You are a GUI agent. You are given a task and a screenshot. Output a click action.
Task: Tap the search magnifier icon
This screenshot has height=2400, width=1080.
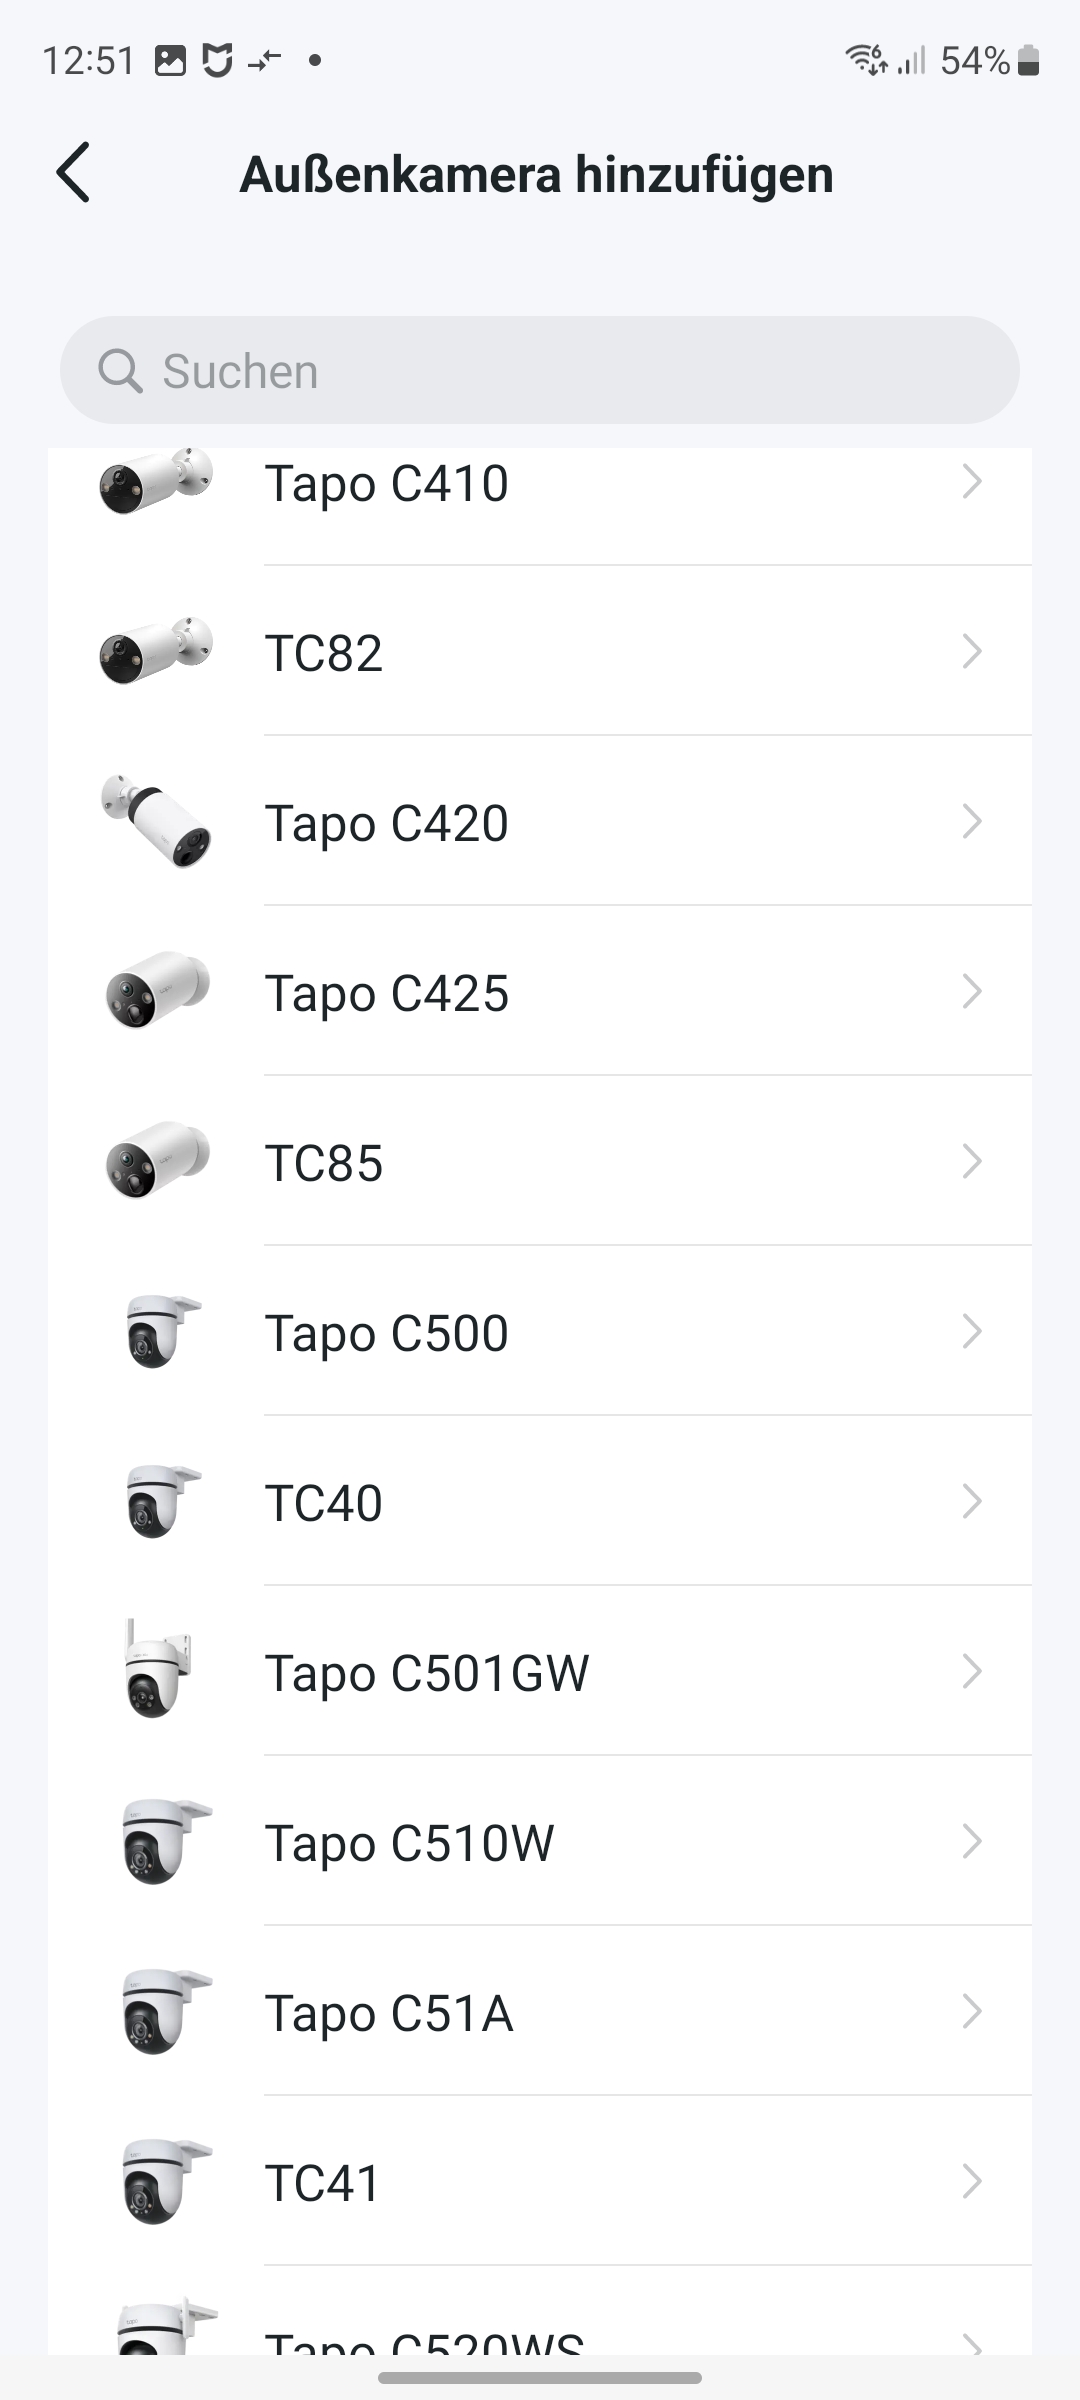pos(120,371)
